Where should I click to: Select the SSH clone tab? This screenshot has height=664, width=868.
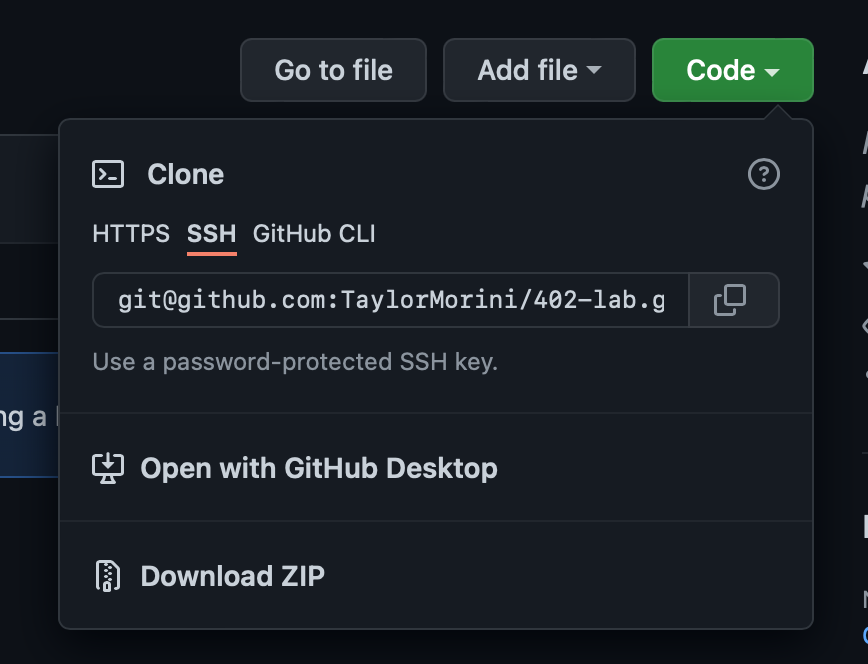[212, 234]
